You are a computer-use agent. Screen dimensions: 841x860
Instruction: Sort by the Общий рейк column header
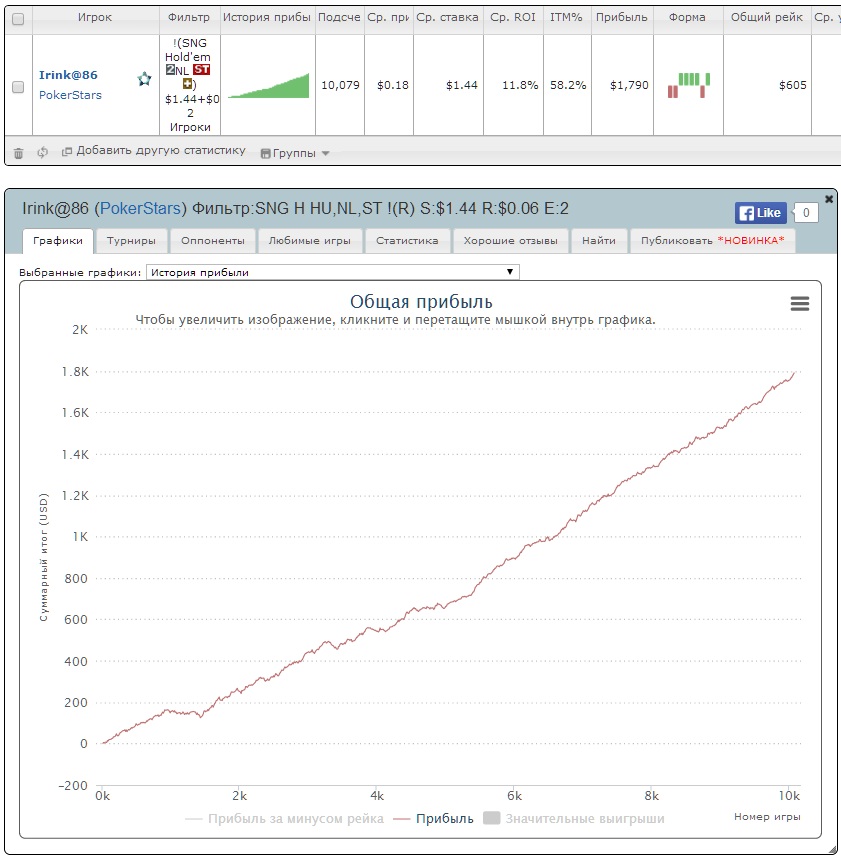[767, 18]
